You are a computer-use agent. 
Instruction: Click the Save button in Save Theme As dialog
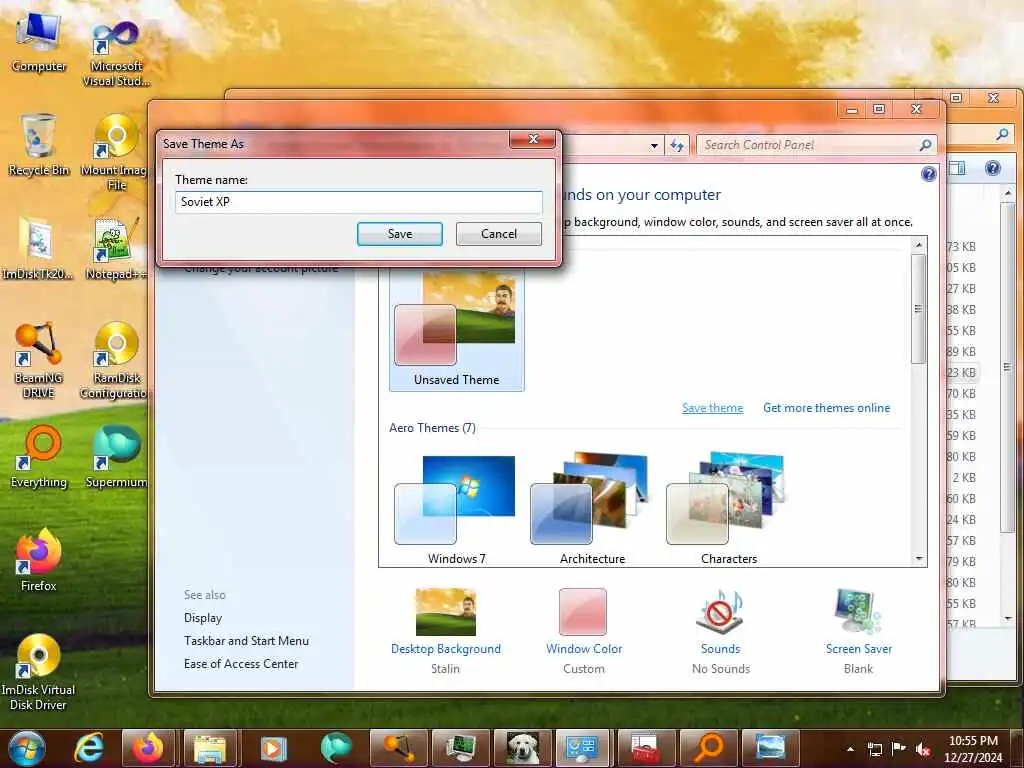point(400,234)
